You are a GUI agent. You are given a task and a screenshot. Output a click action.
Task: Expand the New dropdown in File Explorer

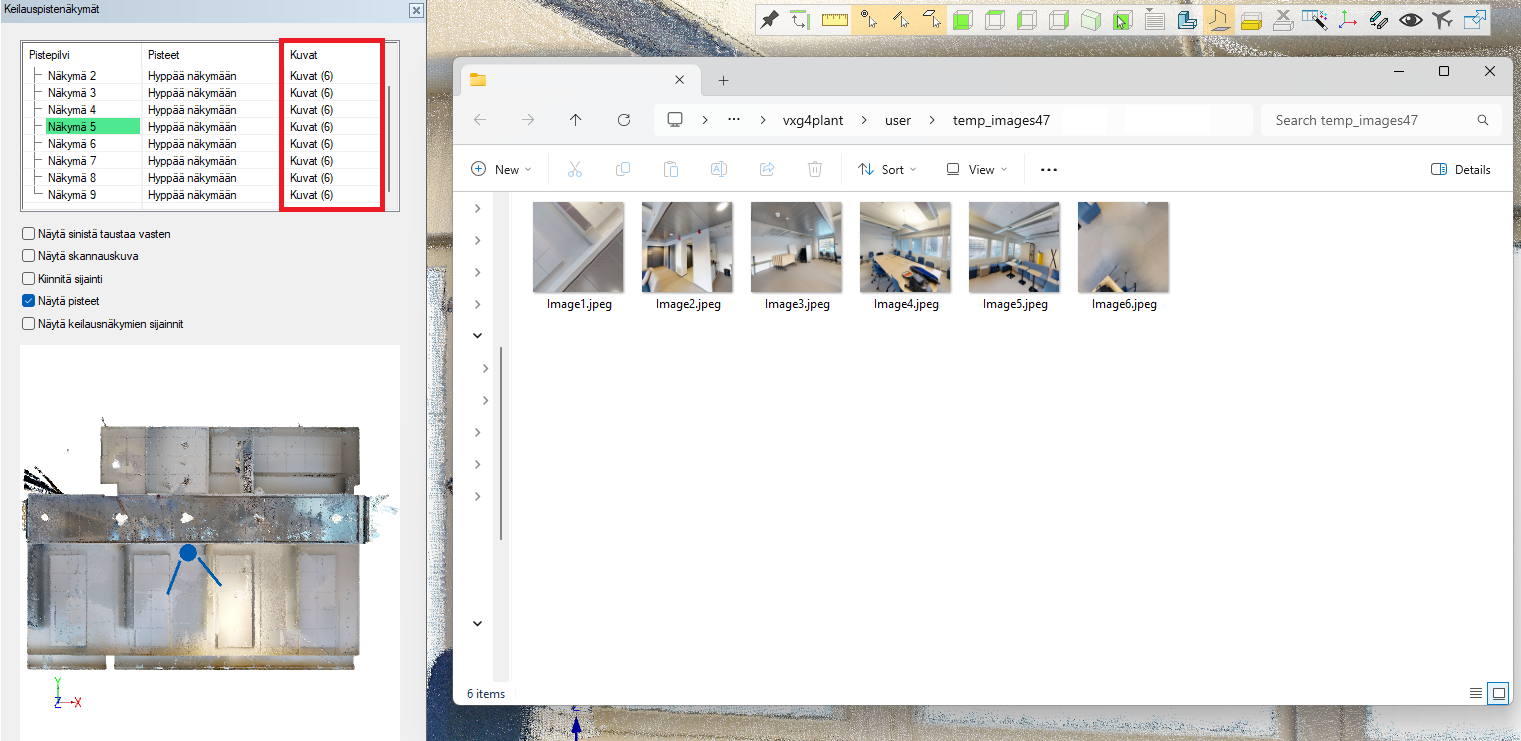pyautogui.click(x=501, y=170)
